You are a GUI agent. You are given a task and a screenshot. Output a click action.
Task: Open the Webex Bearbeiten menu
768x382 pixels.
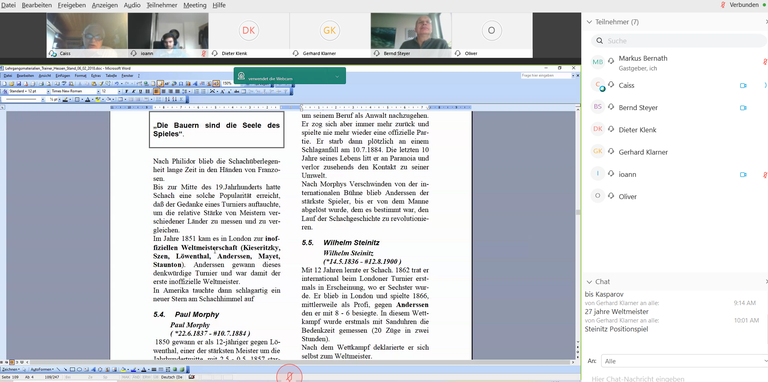(x=37, y=5)
